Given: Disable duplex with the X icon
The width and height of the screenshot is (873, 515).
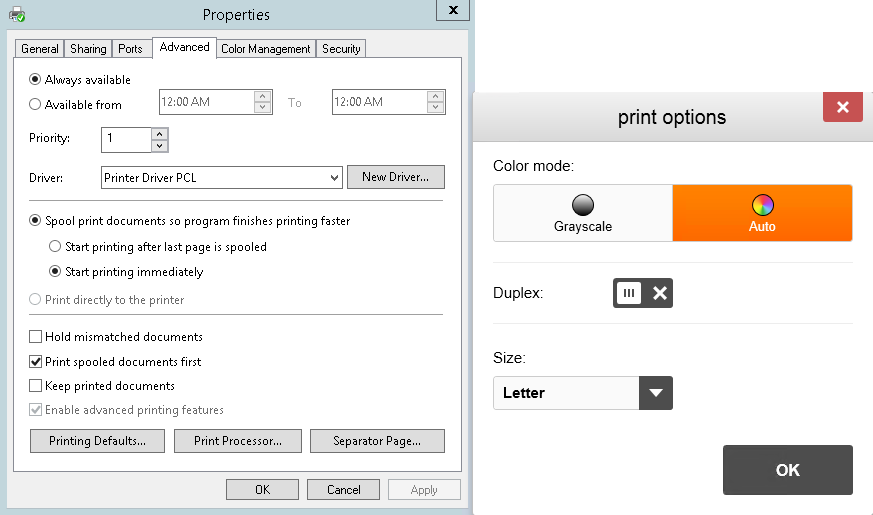Looking at the screenshot, I should pyautogui.click(x=659, y=293).
